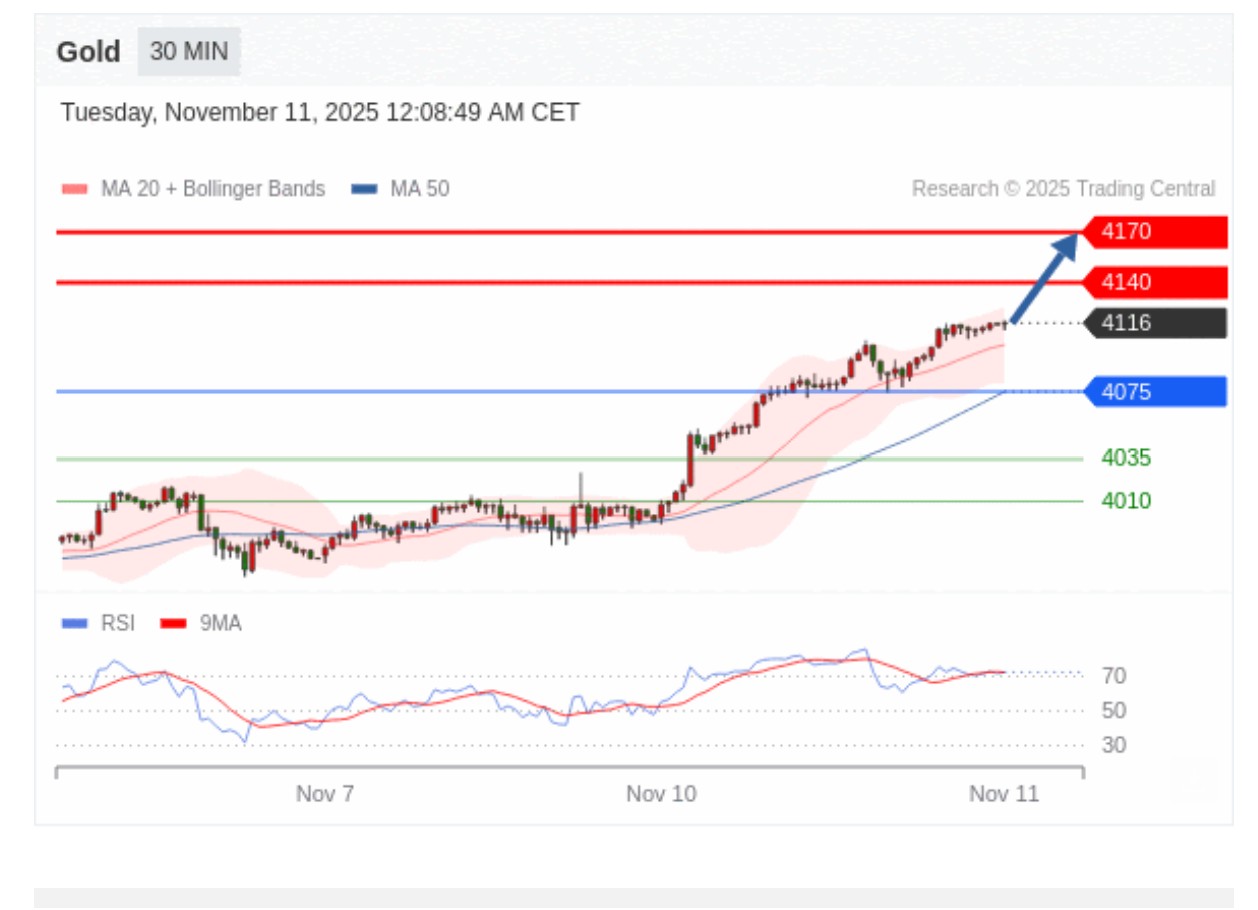Click the black 4116 current price tag
The height and width of the screenshot is (910, 1258).
[x=1155, y=323]
